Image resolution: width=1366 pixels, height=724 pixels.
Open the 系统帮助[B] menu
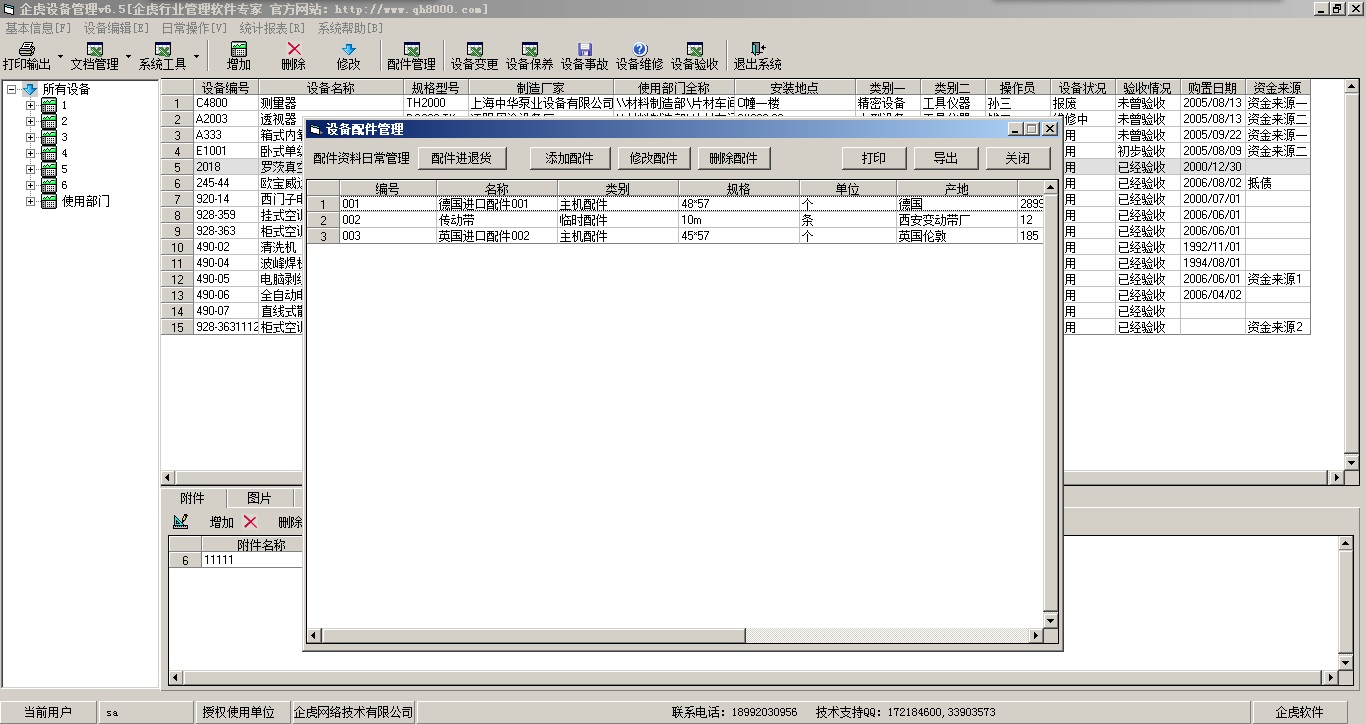coord(350,28)
